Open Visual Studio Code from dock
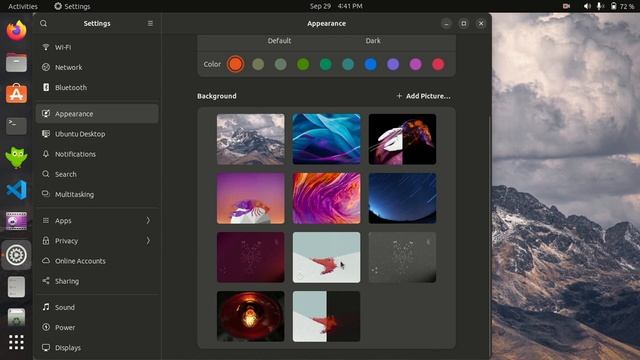Screen dimensions: 640x360 point(16,190)
